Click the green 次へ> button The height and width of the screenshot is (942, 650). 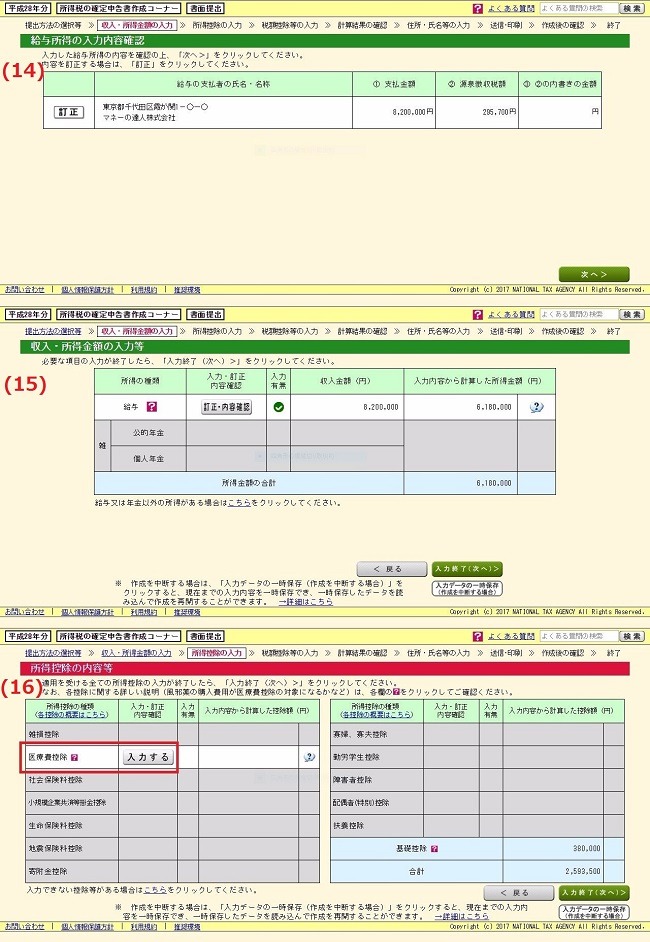click(594, 274)
